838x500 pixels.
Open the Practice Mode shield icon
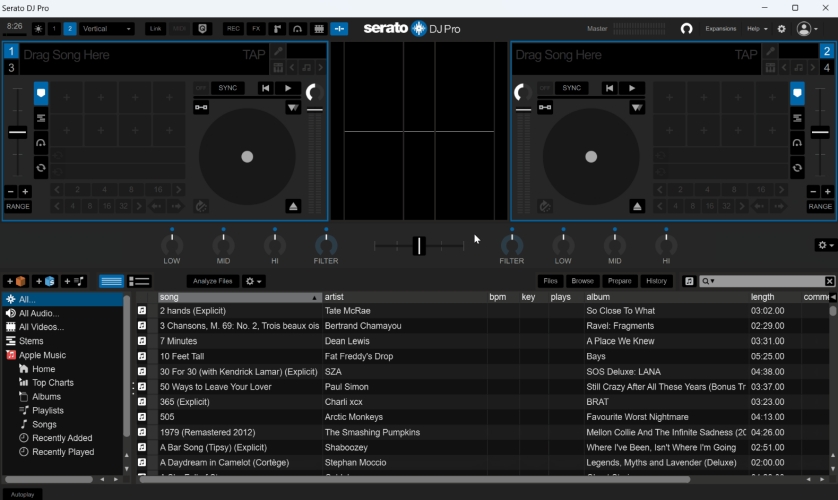203,29
